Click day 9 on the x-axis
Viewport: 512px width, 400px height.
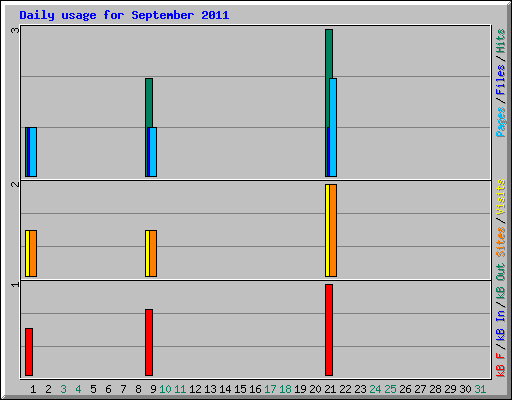point(153,389)
